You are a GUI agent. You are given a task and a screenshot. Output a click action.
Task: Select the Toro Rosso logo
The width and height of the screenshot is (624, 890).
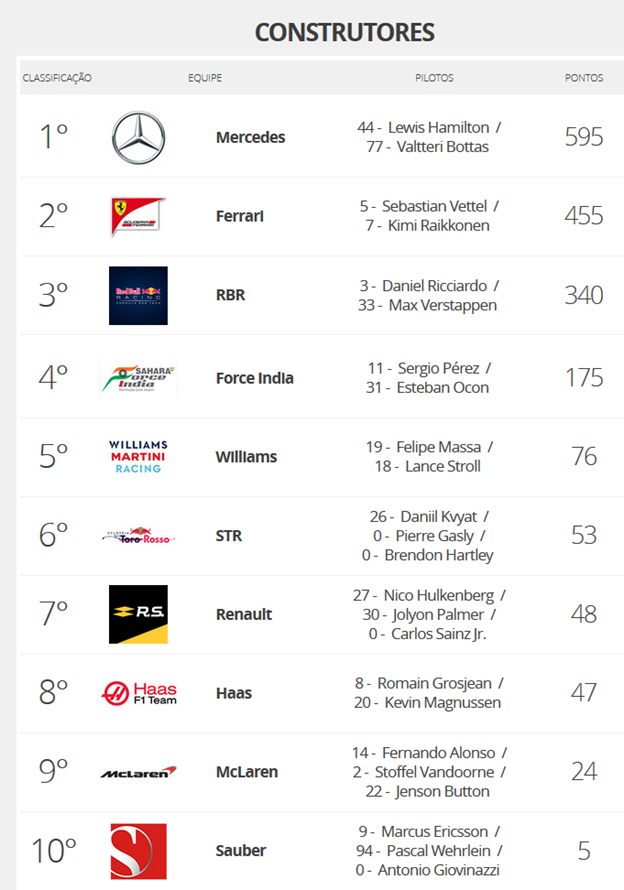point(138,537)
